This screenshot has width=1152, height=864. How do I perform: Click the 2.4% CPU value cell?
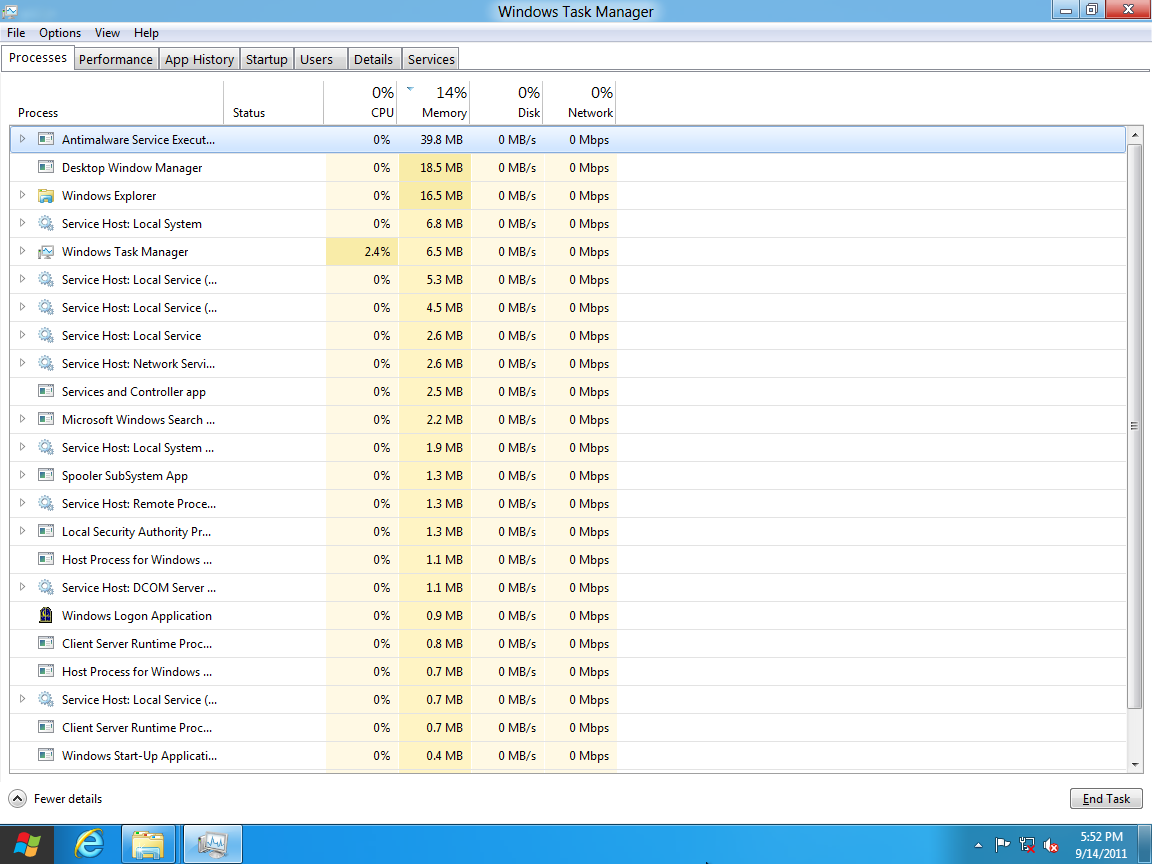coord(362,251)
